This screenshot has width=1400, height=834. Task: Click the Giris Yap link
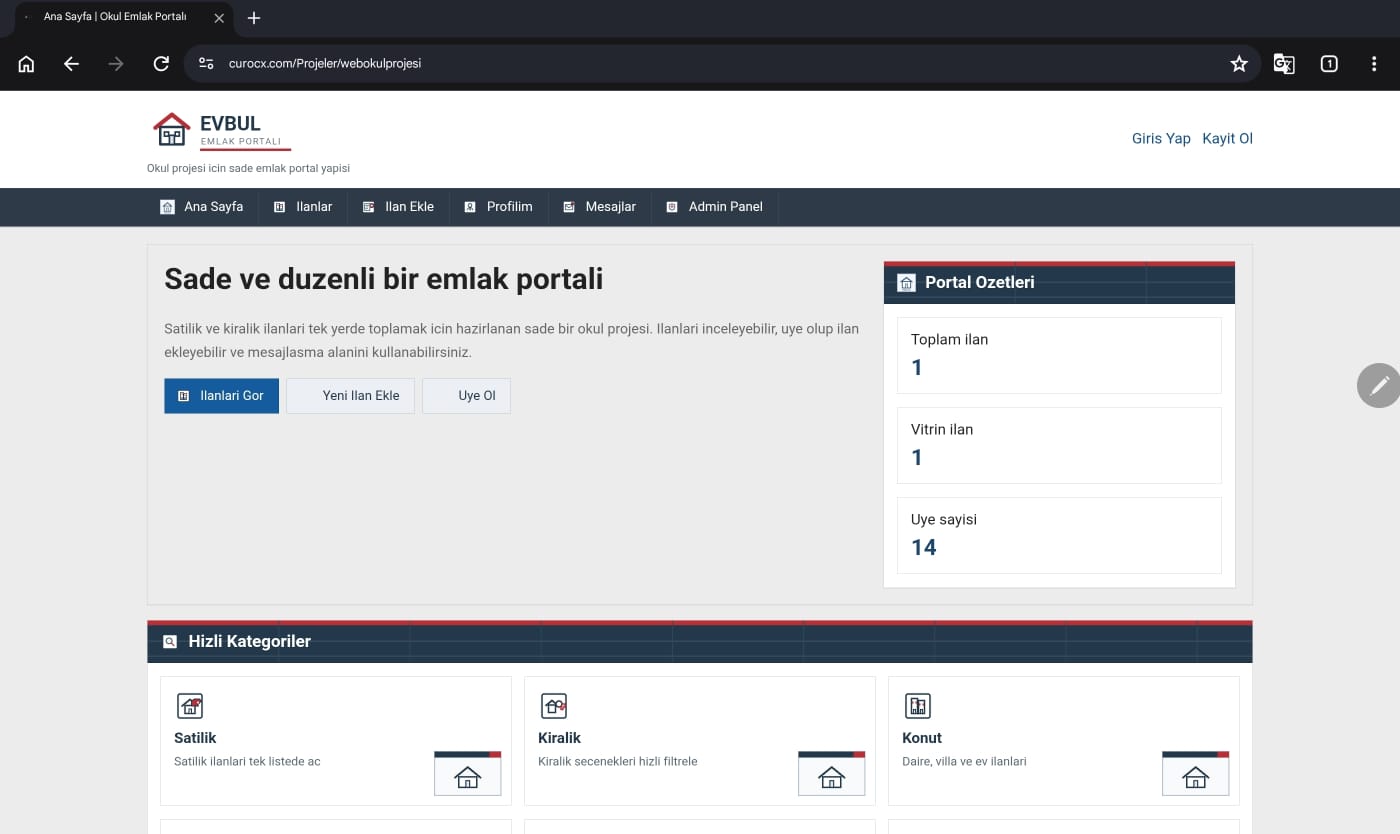(x=1161, y=139)
